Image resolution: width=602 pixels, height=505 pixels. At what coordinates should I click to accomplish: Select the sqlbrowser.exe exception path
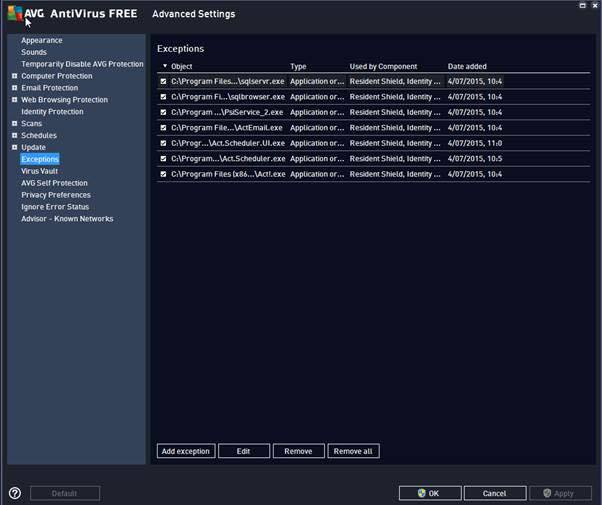(228, 97)
